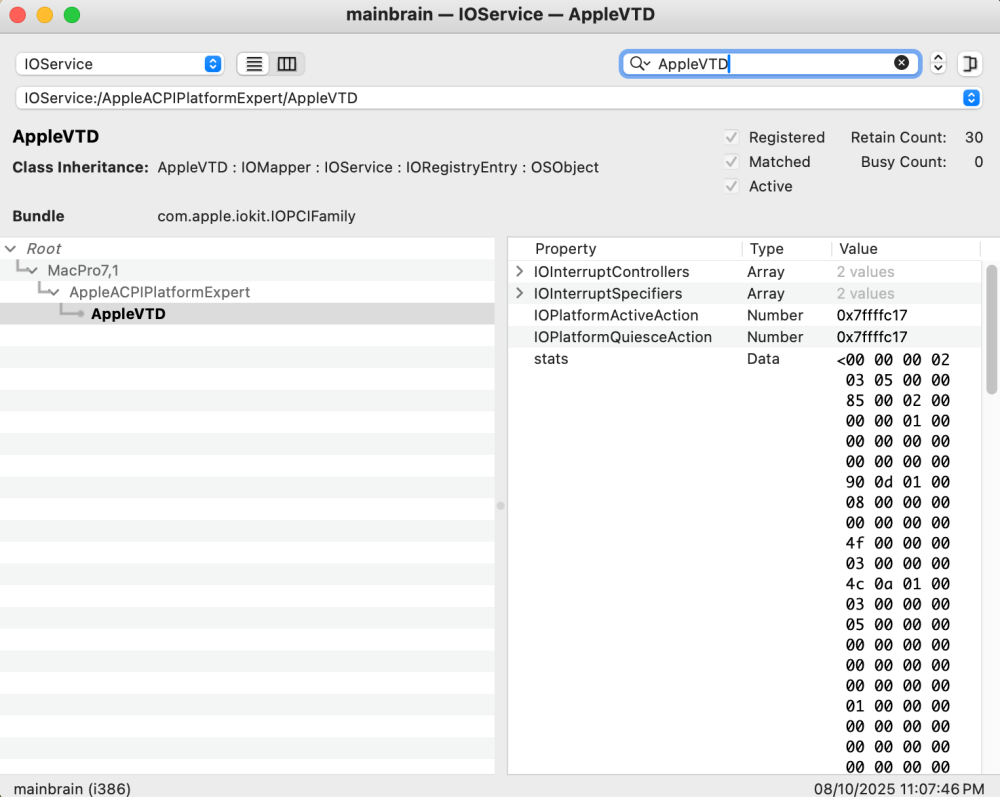Toggle the inspector sidebar panel
The height and width of the screenshot is (797, 1000).
tap(969, 64)
